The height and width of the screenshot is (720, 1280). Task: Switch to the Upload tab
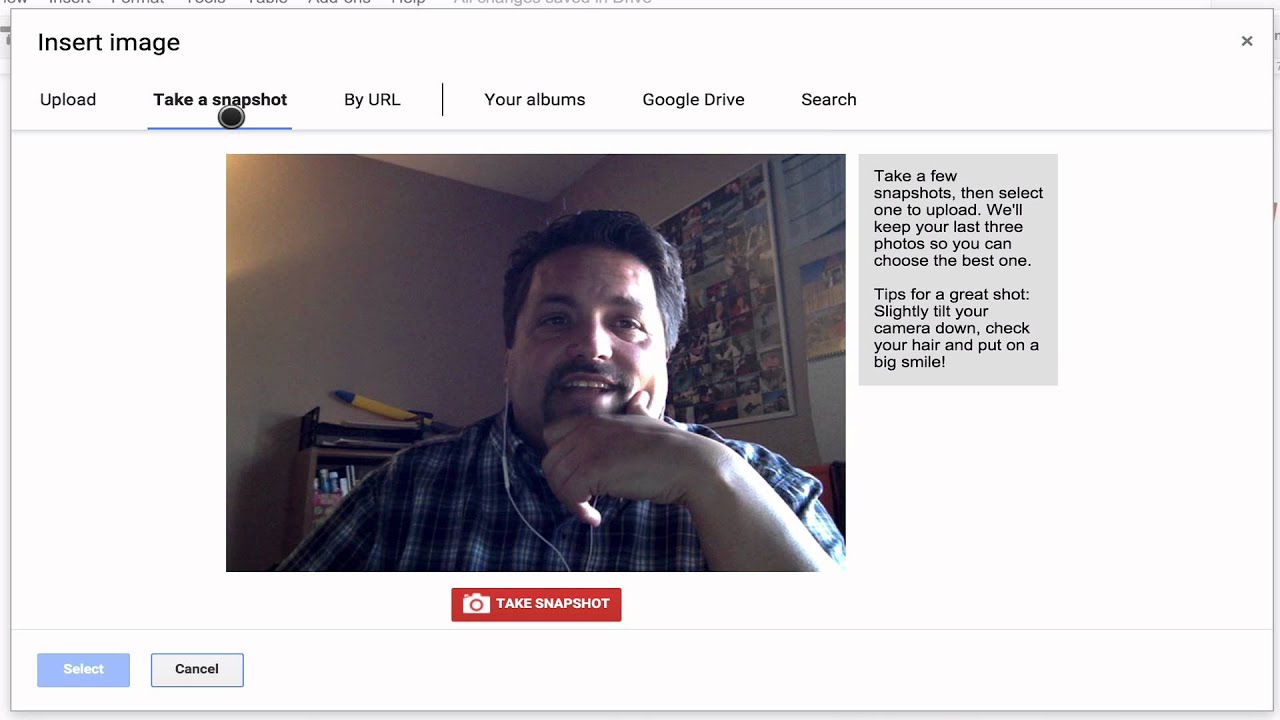[68, 100]
